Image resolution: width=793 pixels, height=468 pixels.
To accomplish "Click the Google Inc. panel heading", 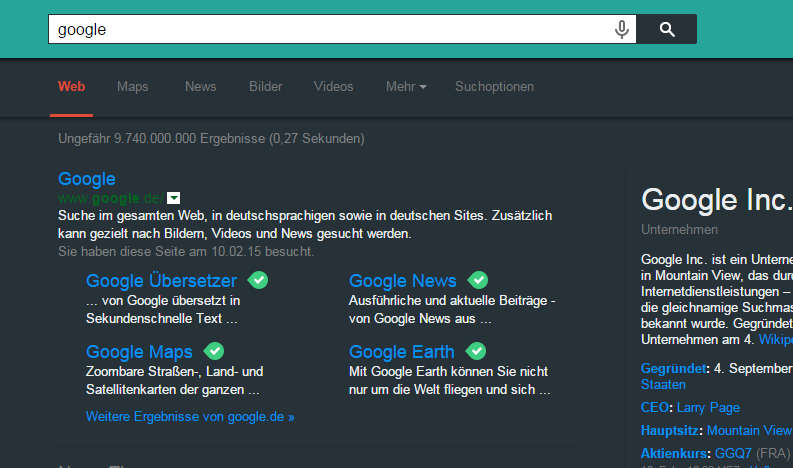I will (717, 199).
